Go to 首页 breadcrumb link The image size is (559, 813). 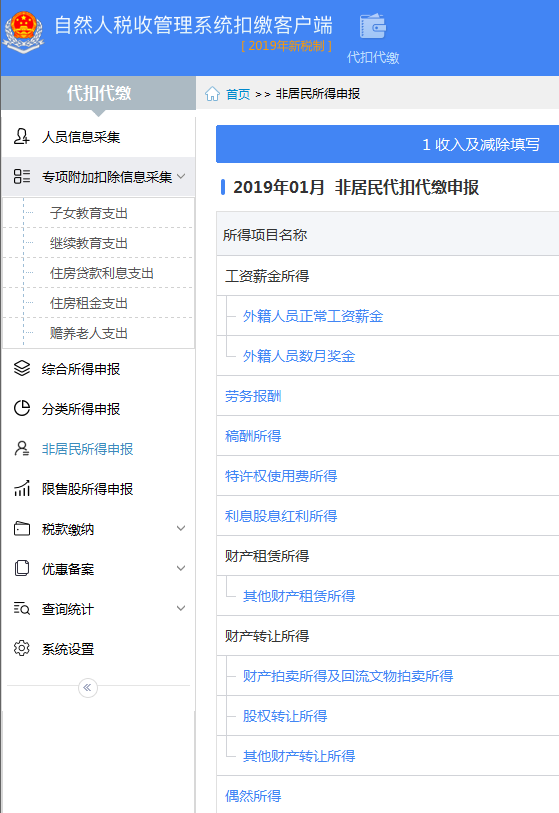pyautogui.click(x=238, y=94)
